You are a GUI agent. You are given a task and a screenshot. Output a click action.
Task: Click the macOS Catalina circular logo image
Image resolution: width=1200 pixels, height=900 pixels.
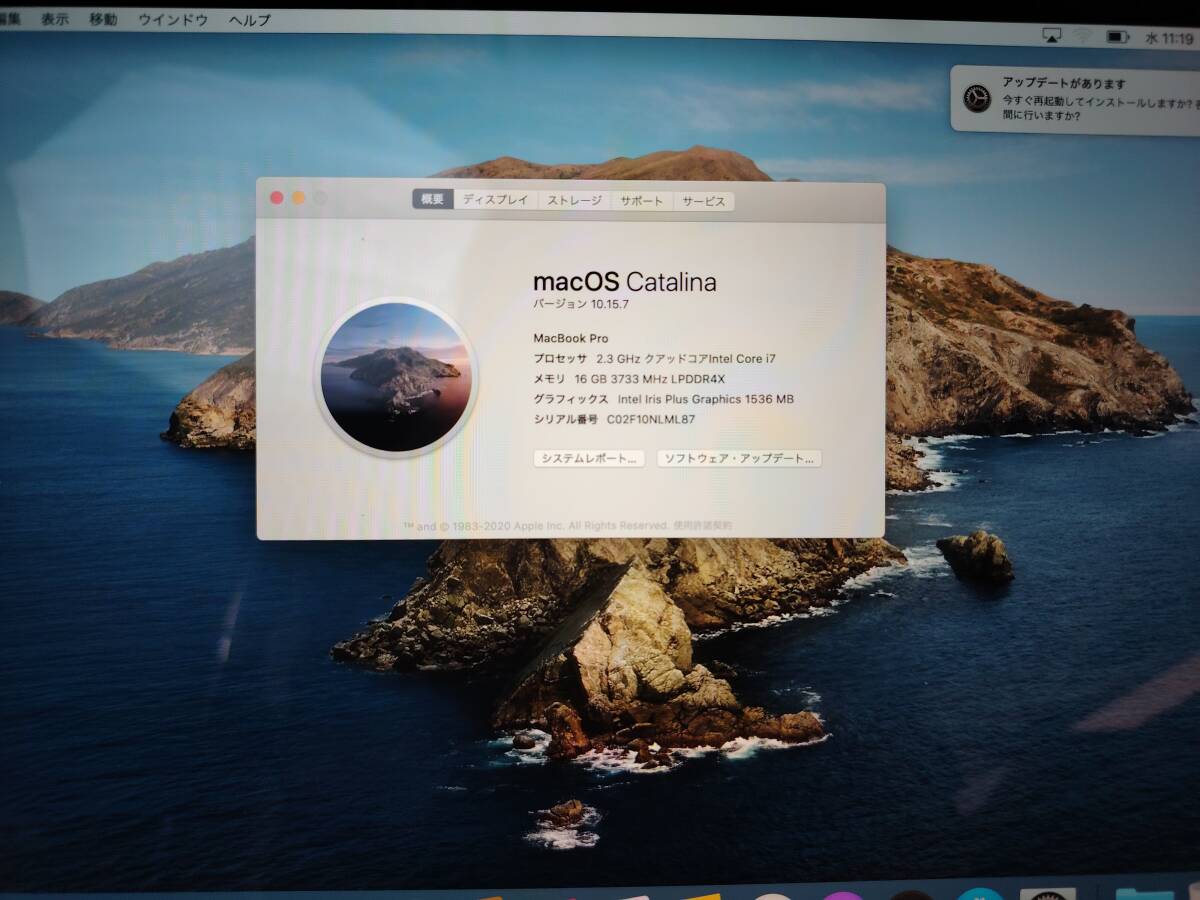[x=396, y=377]
